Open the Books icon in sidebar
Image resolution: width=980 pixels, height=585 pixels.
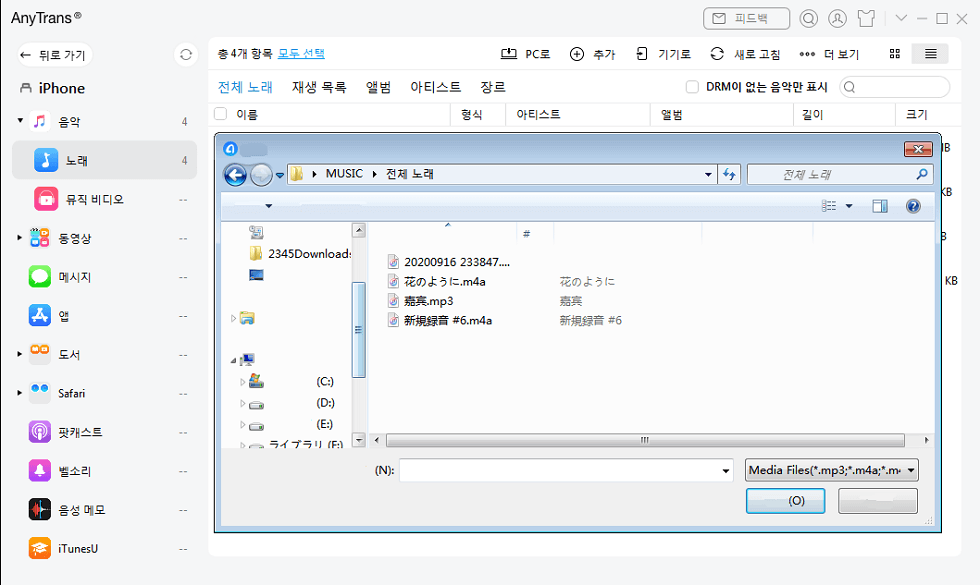click(40, 354)
